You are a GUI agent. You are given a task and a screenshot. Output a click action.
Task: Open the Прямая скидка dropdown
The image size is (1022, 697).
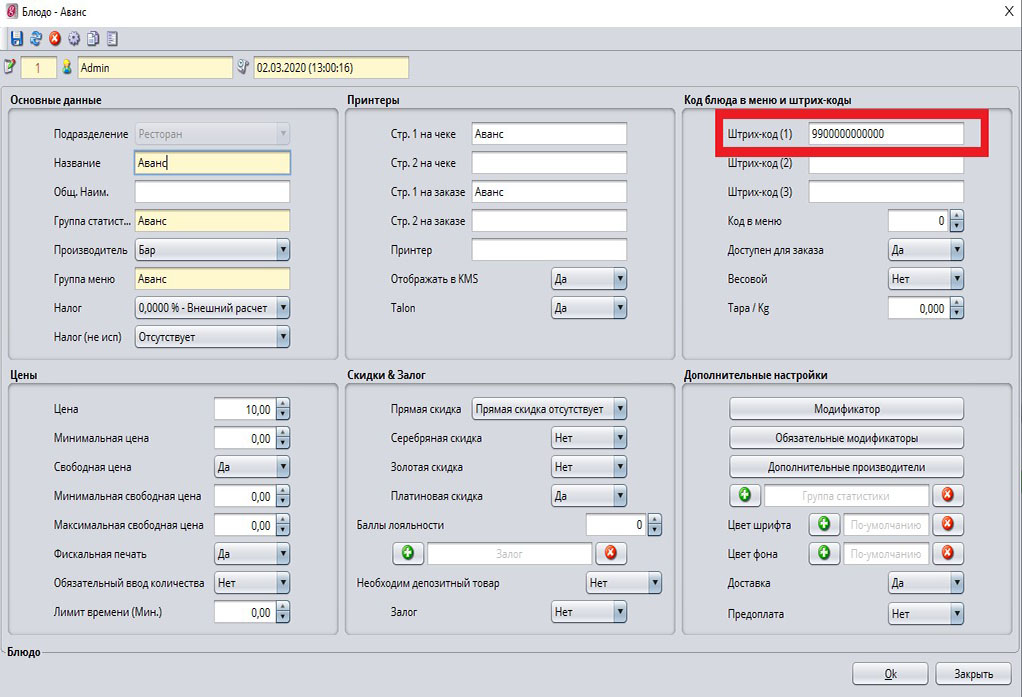tap(620, 409)
